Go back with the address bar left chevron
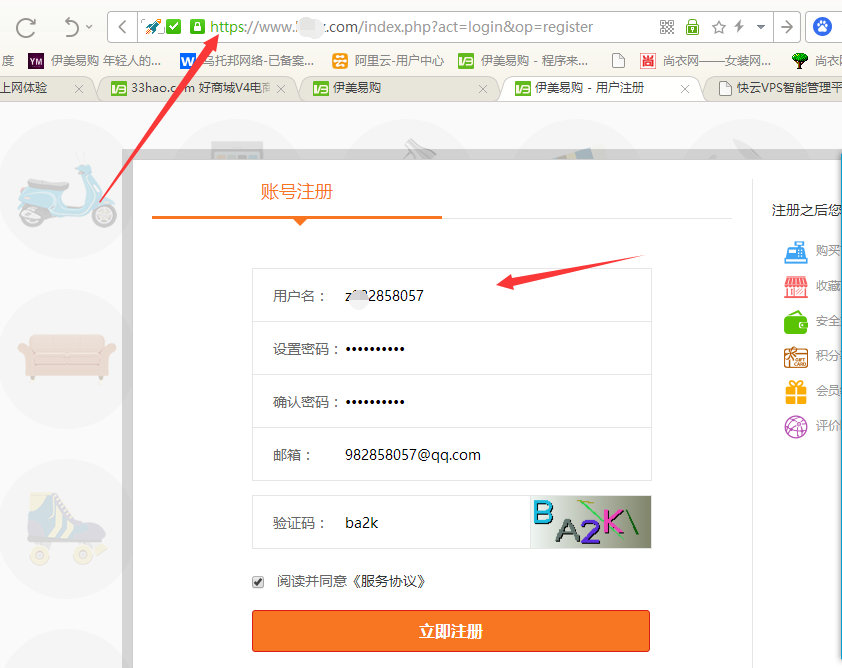 (122, 27)
